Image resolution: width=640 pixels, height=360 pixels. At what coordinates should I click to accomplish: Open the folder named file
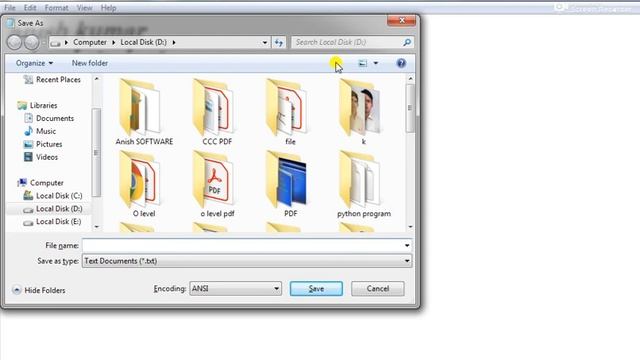(x=290, y=112)
